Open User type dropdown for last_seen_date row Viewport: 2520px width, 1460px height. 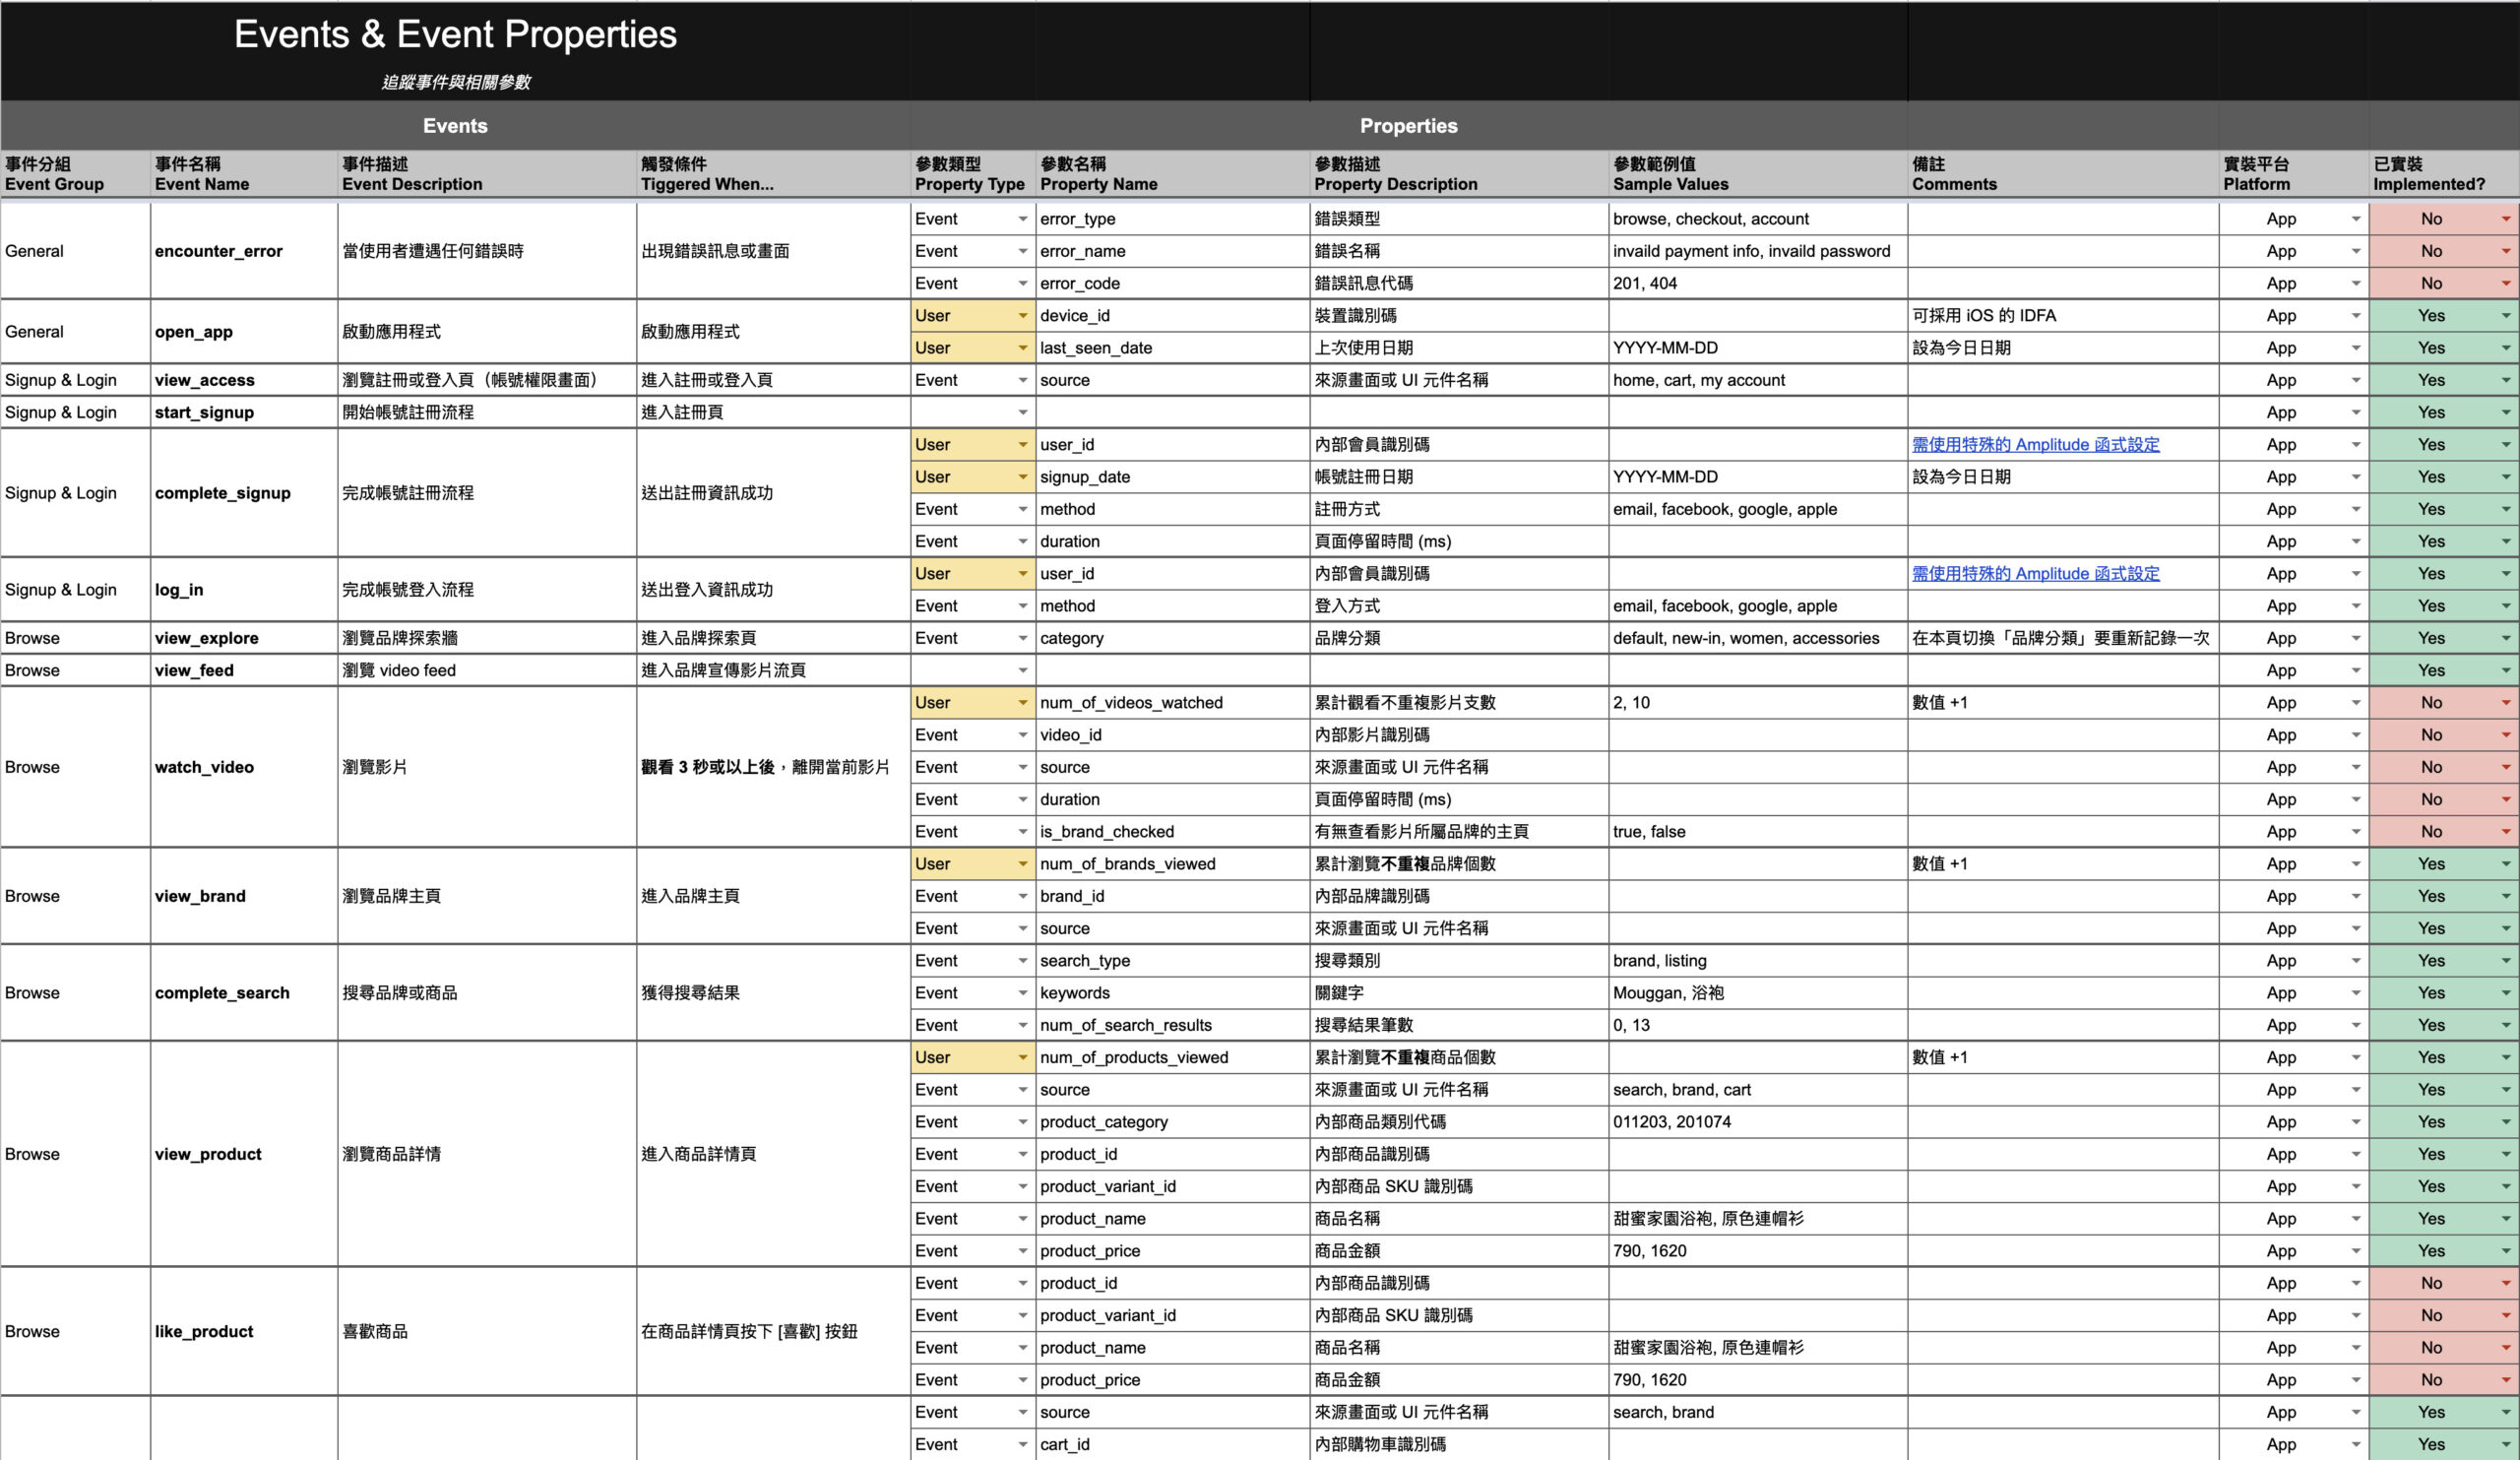[1022, 348]
